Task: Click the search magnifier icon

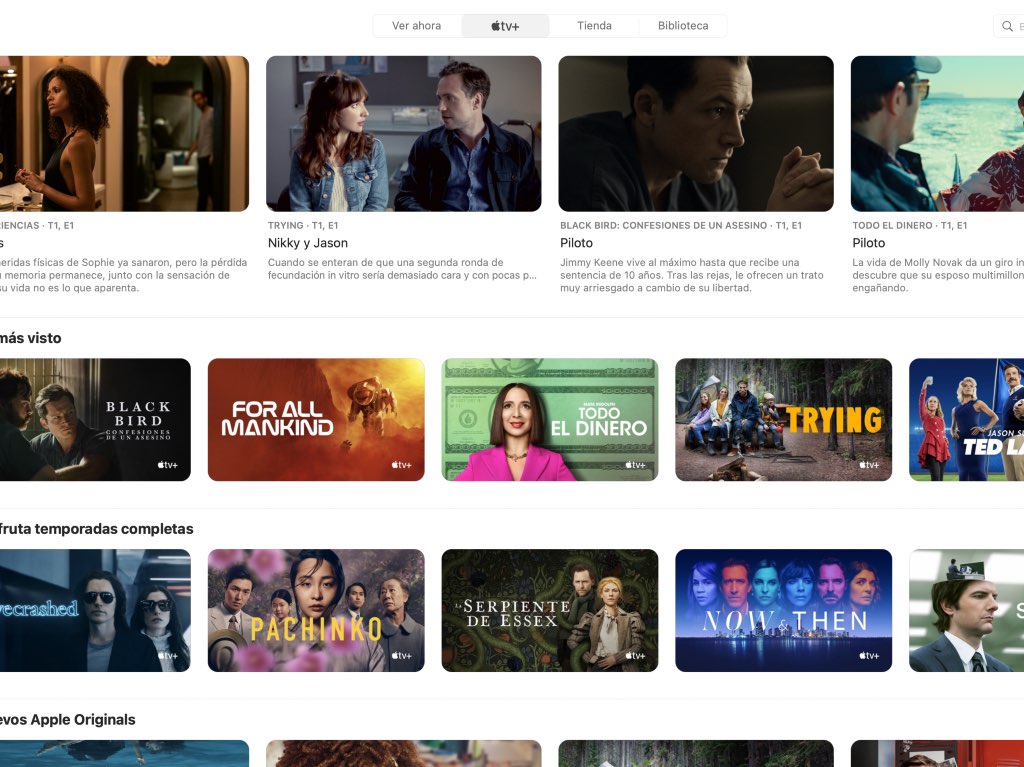Action: [x=1007, y=26]
